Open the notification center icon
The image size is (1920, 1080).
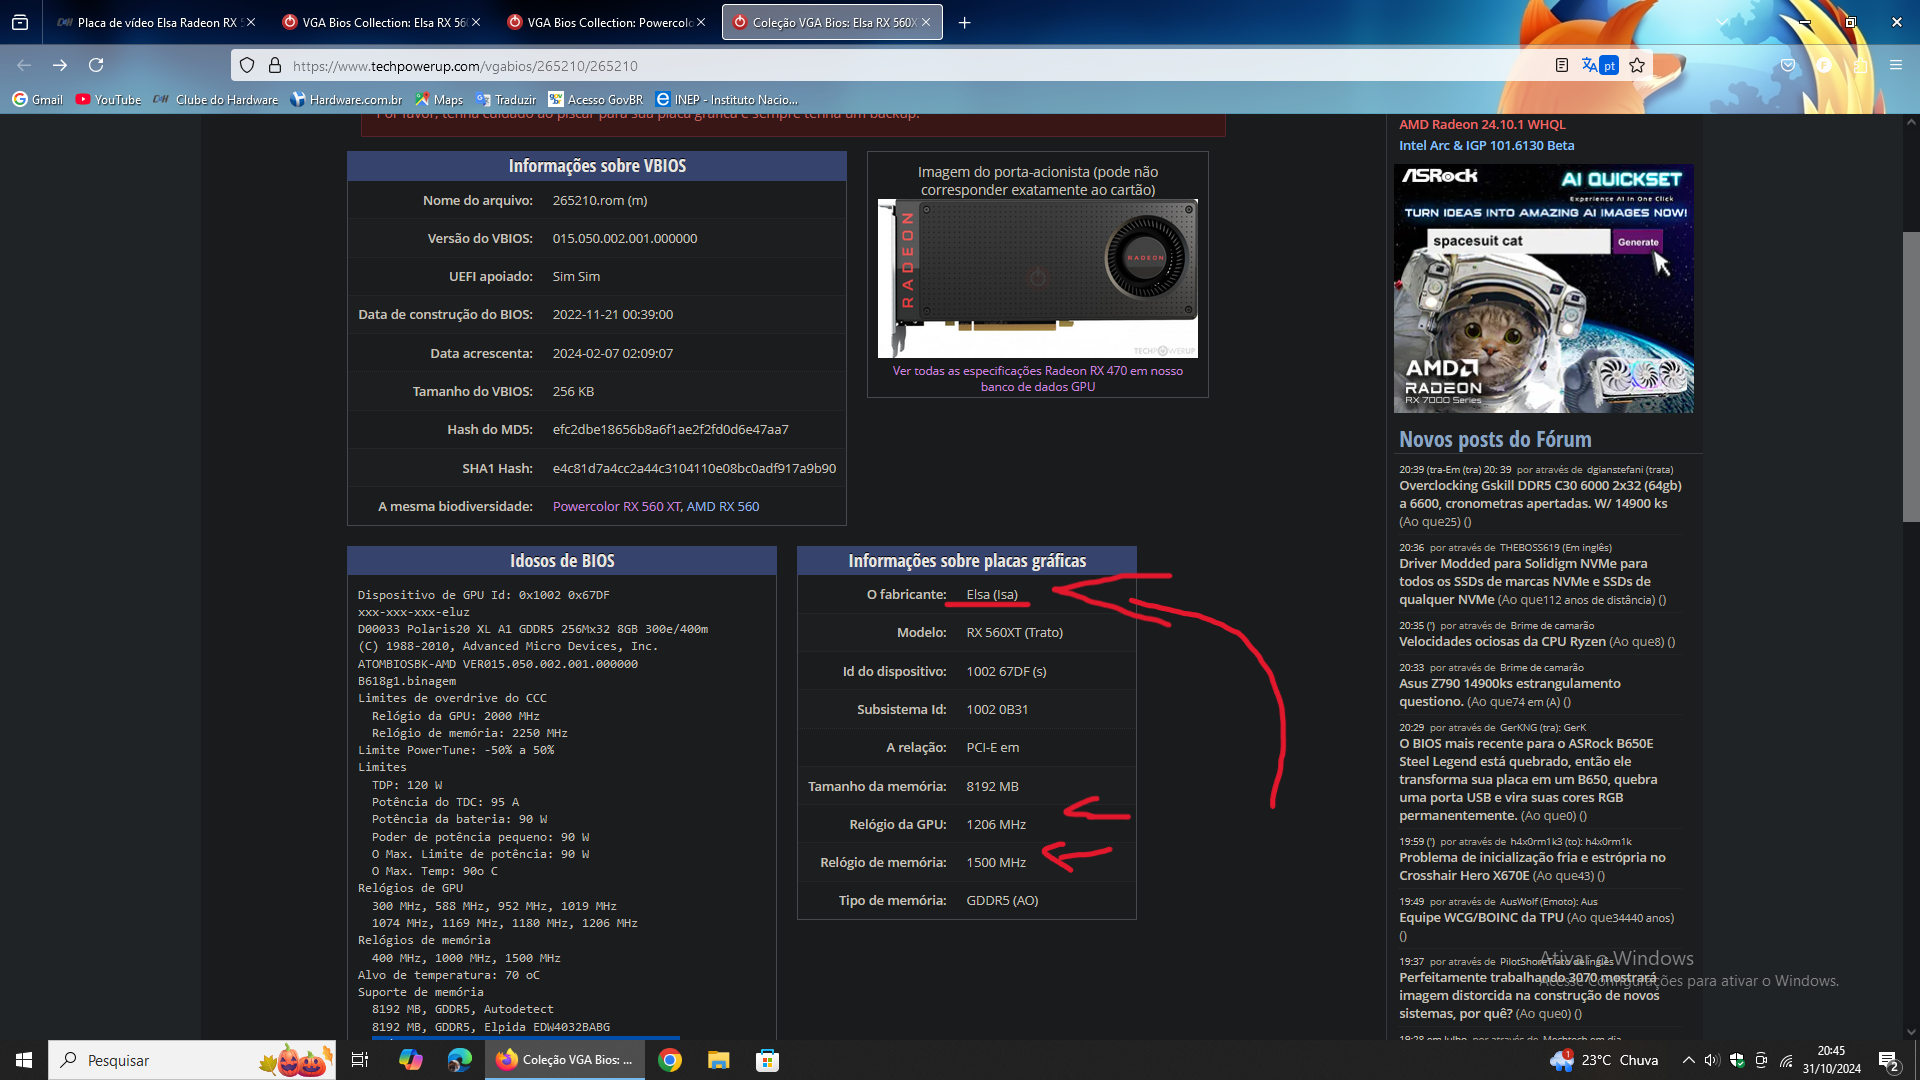pos(1888,1060)
